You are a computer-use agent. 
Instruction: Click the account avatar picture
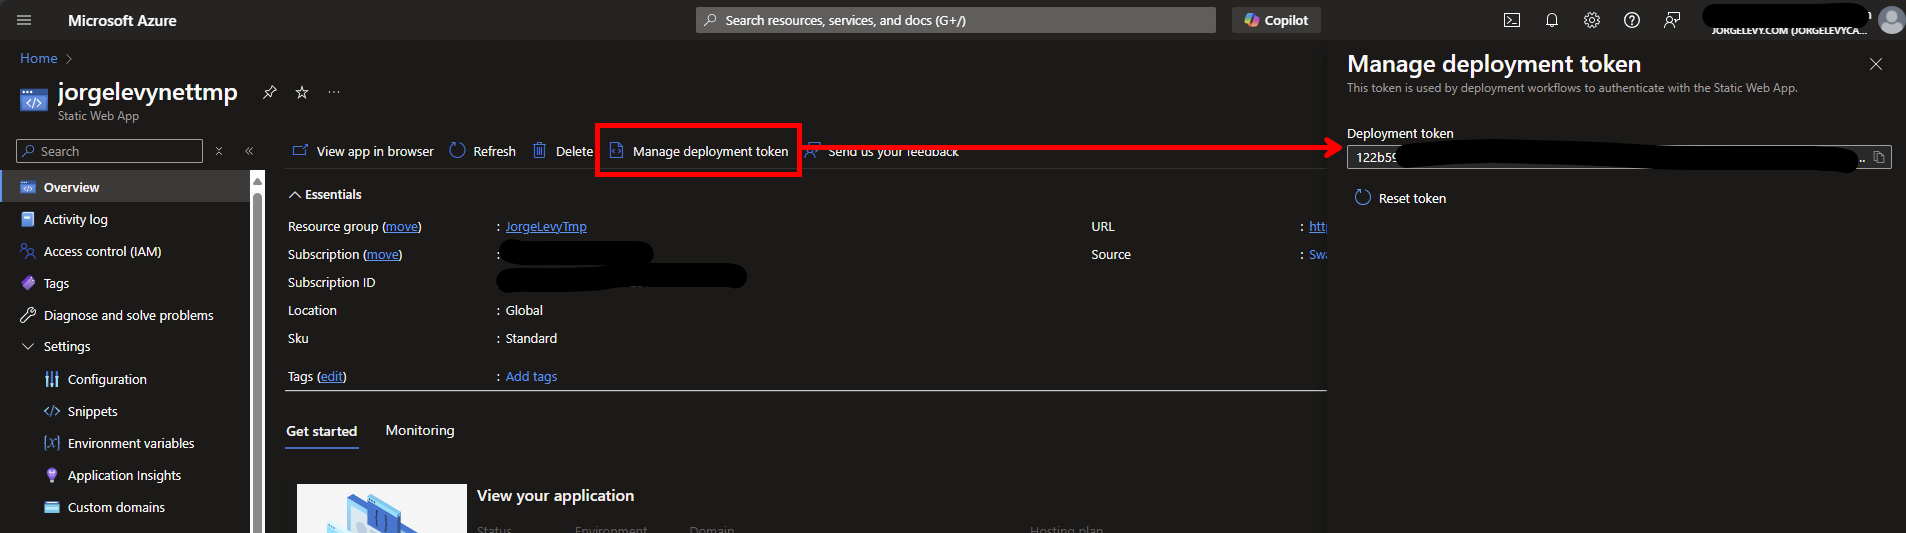coord(1891,20)
